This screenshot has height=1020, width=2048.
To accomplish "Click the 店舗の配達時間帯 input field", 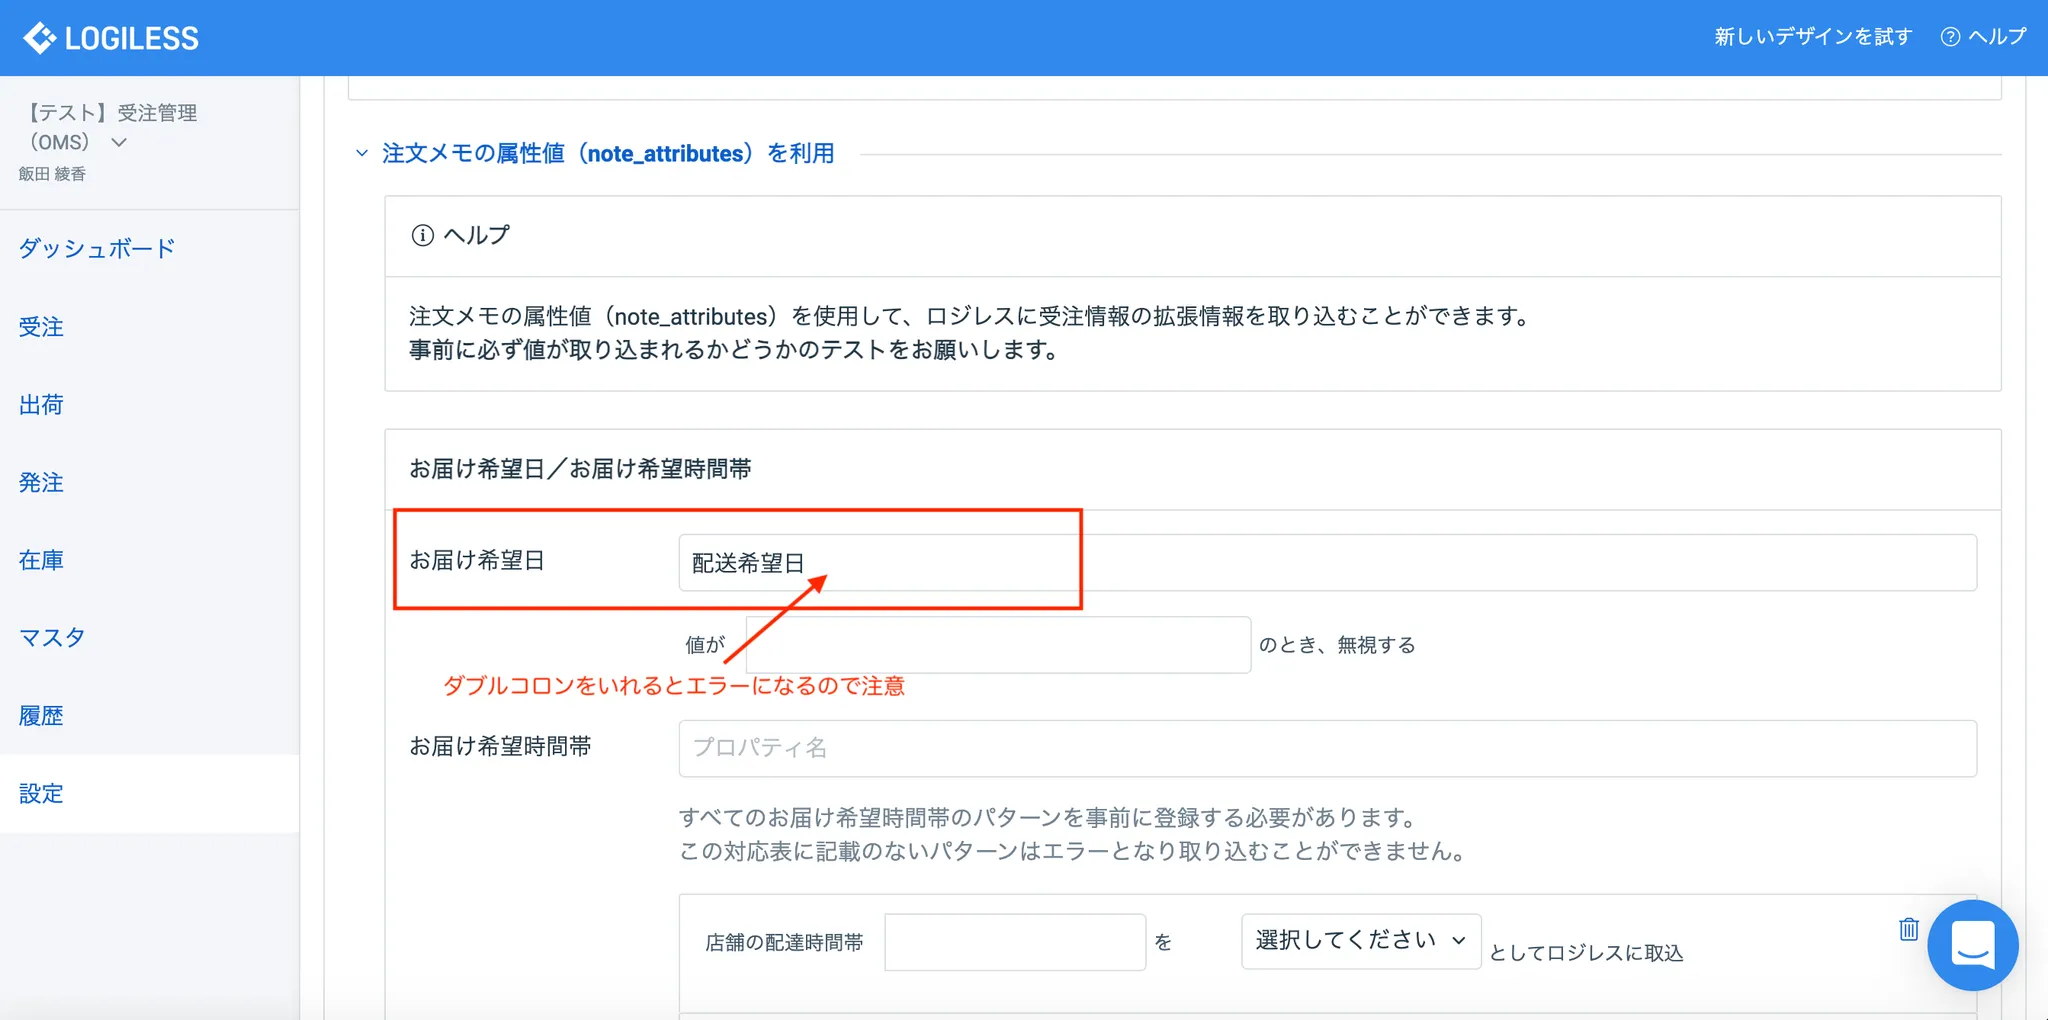I will tap(1015, 941).
